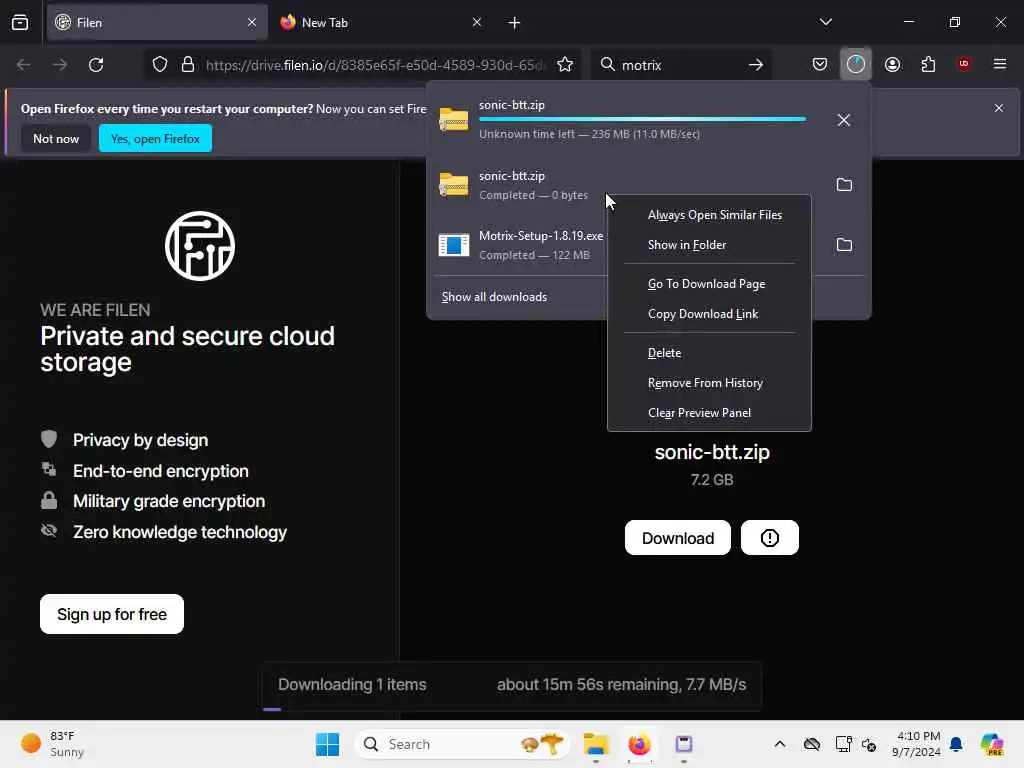This screenshot has width=1024, height=768.
Task: Select Show in Folder menu entry
Action: click(709, 245)
